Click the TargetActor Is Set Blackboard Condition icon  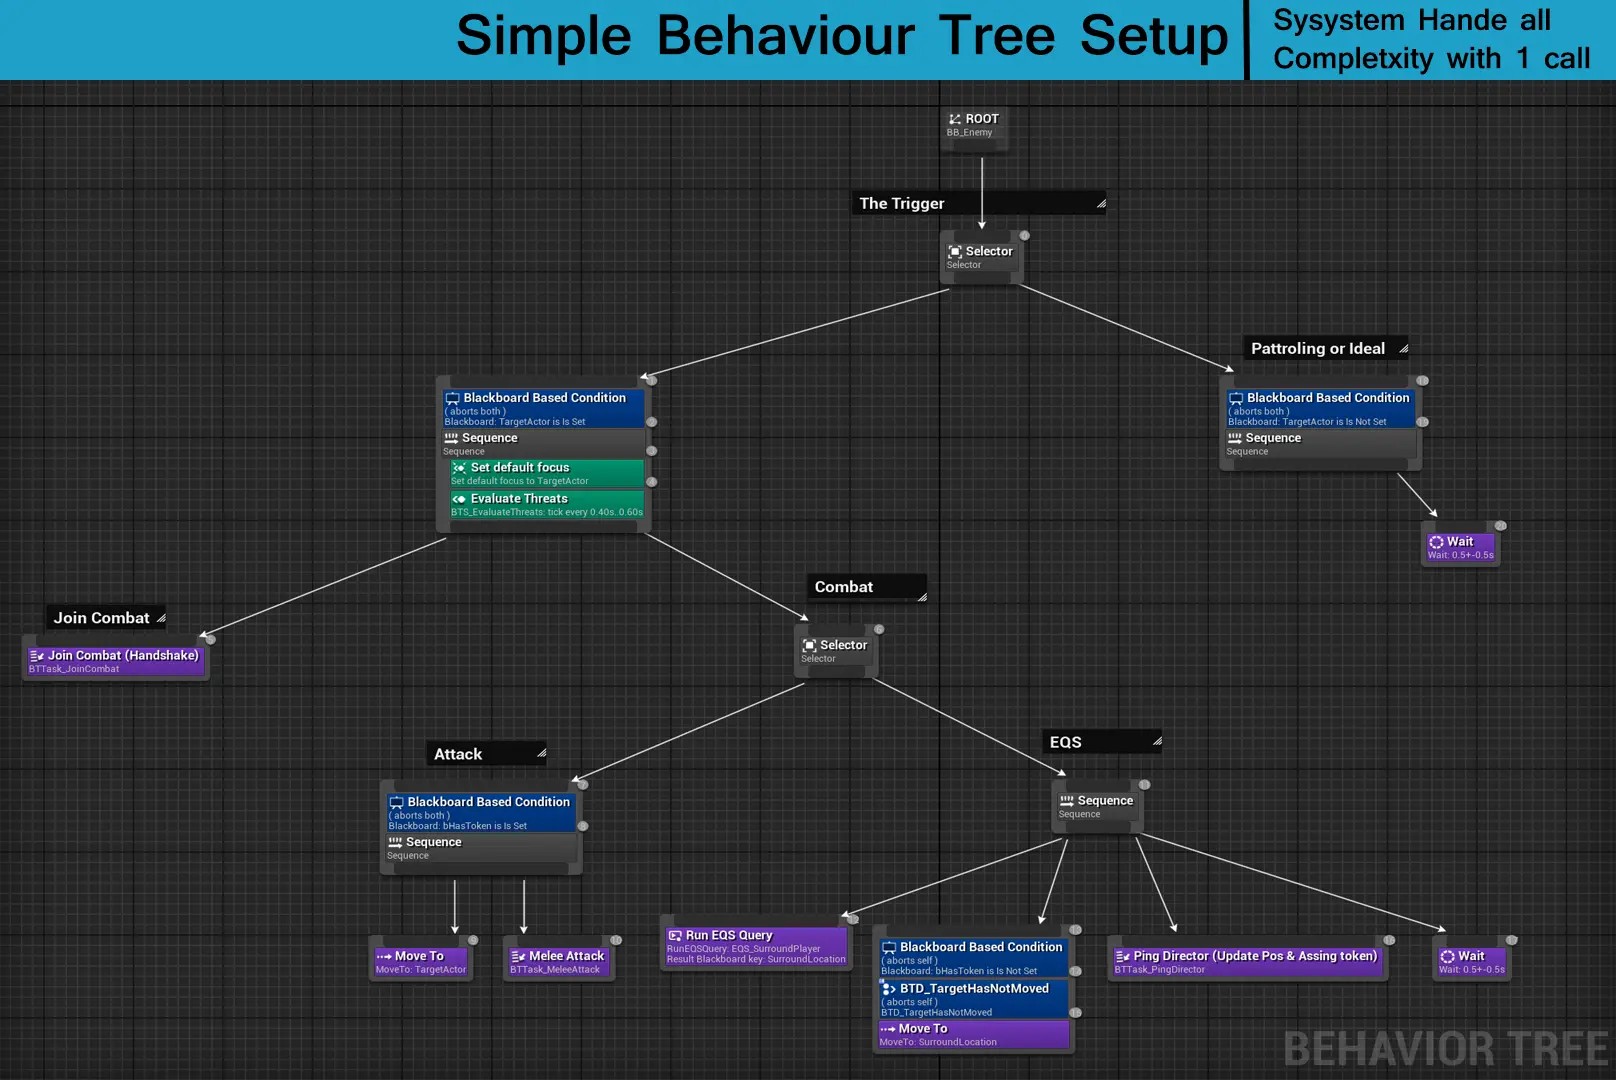(452, 398)
